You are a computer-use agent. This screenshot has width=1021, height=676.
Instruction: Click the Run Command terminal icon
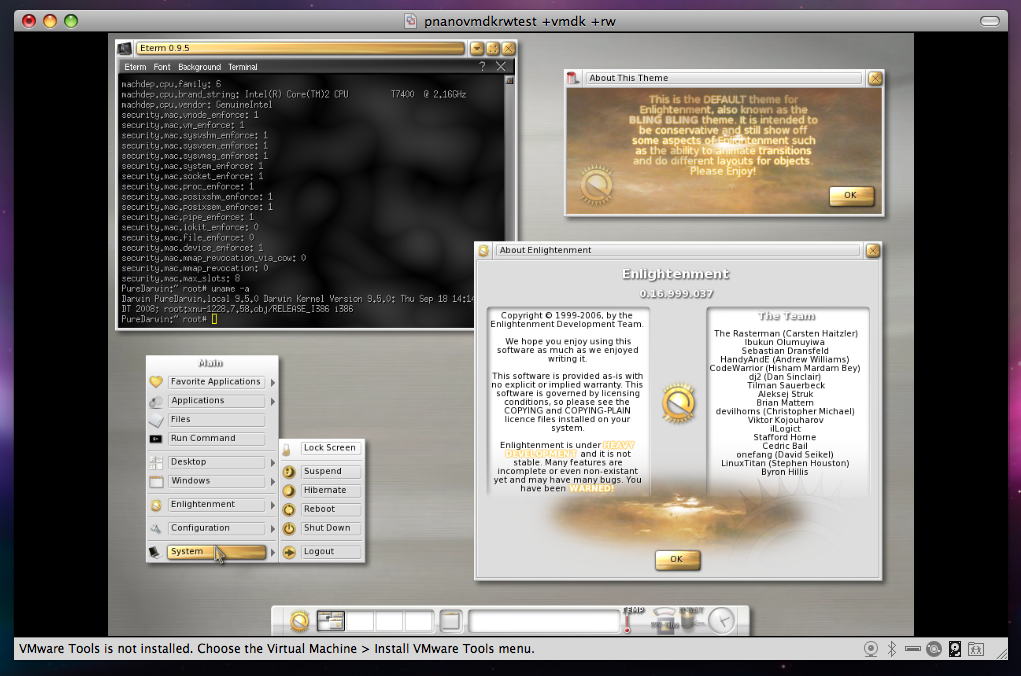156,439
